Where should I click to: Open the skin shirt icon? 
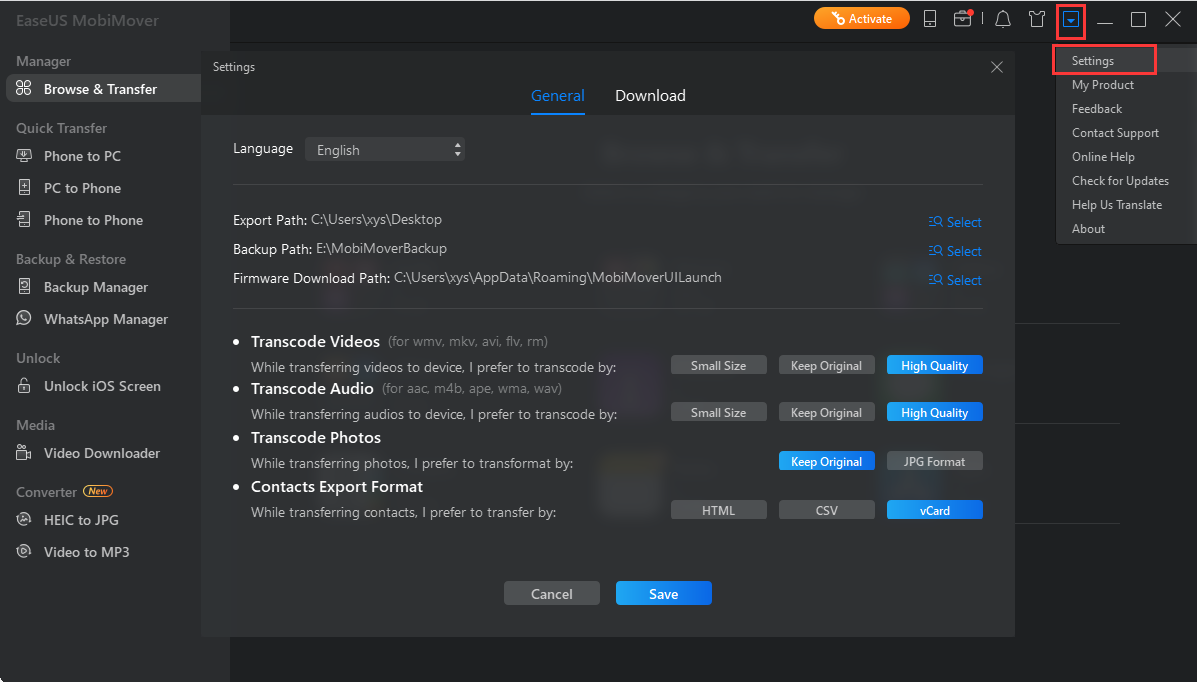point(1036,19)
